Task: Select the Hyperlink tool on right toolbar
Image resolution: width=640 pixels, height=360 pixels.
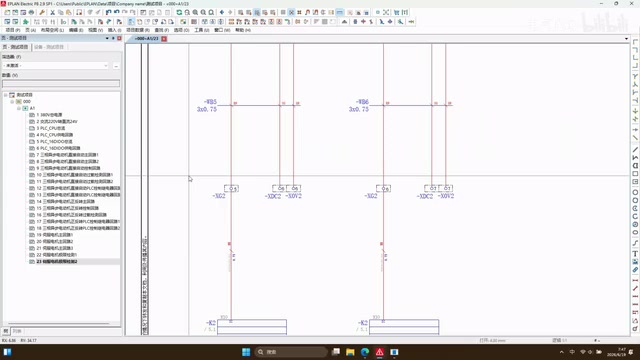Action: [x=635, y=270]
